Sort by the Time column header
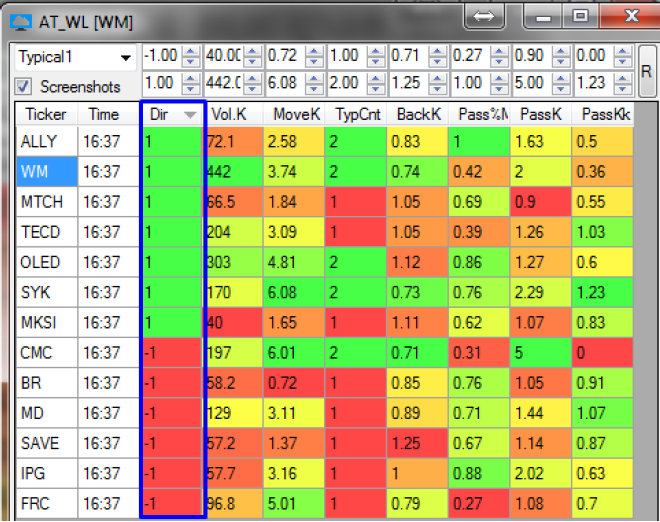660x522 pixels. click(109, 115)
